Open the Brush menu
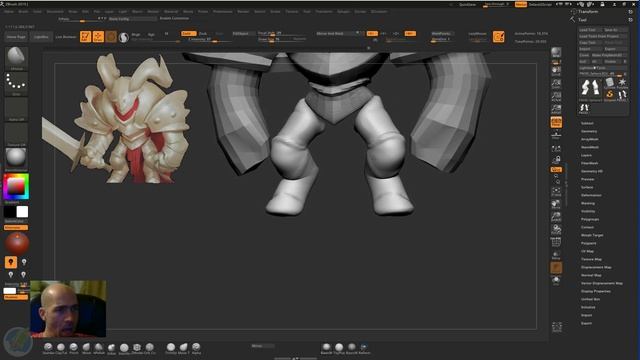Screen dimensions: 640x360 pyautogui.click(x=23, y=12)
